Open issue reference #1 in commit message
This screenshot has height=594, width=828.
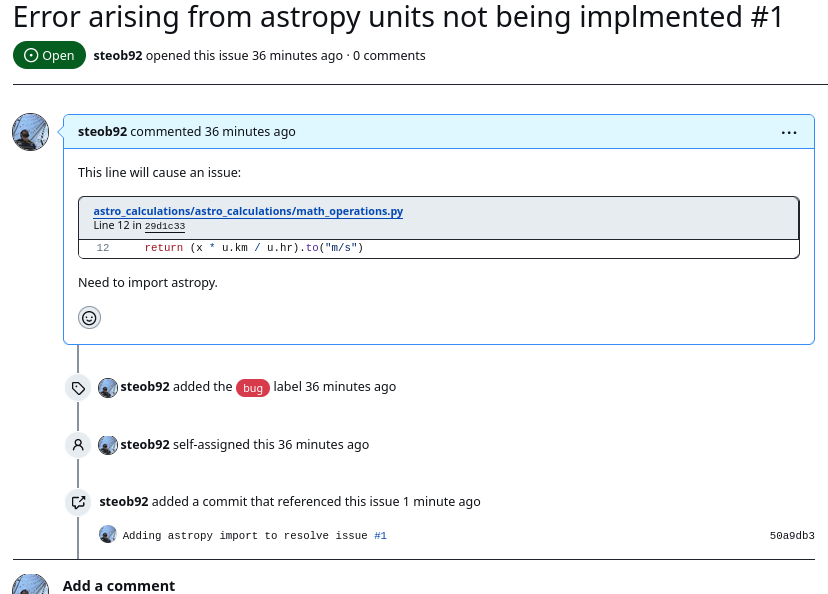[380, 535]
